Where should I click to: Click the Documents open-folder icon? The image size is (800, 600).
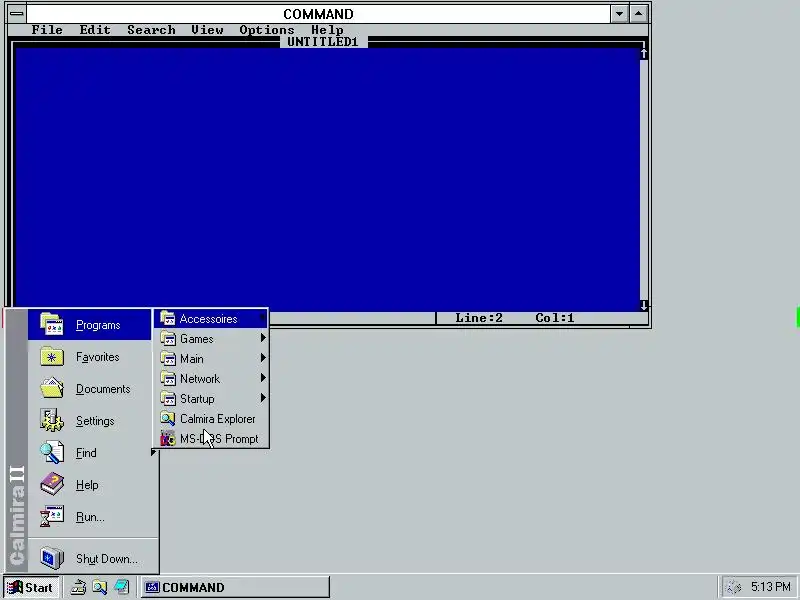(x=52, y=388)
